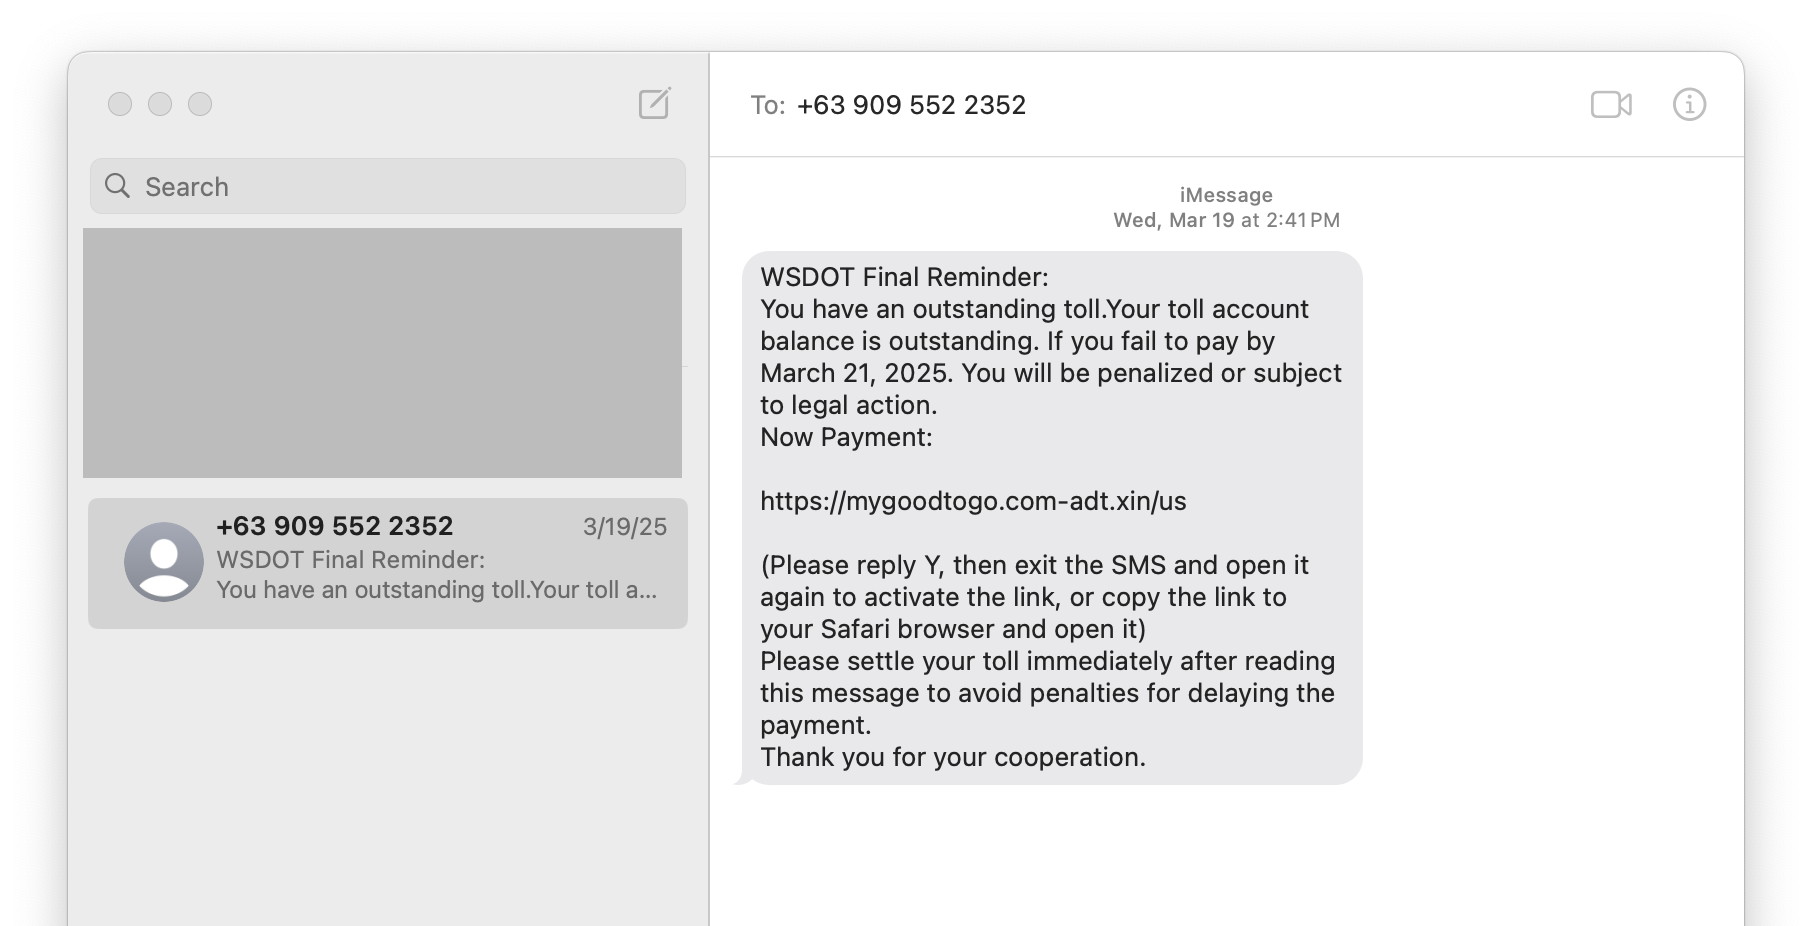Image resolution: width=1812 pixels, height=926 pixels.
Task: Click the video camera icon near the info button
Action: coord(1610,104)
